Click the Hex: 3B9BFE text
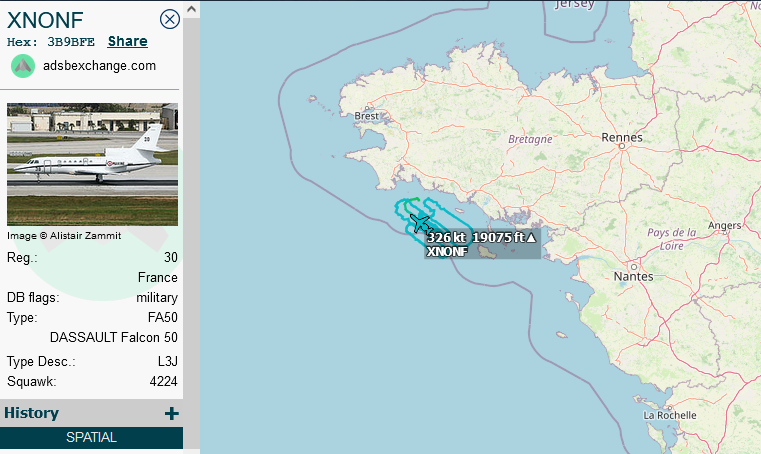The image size is (761, 454). coord(51,42)
